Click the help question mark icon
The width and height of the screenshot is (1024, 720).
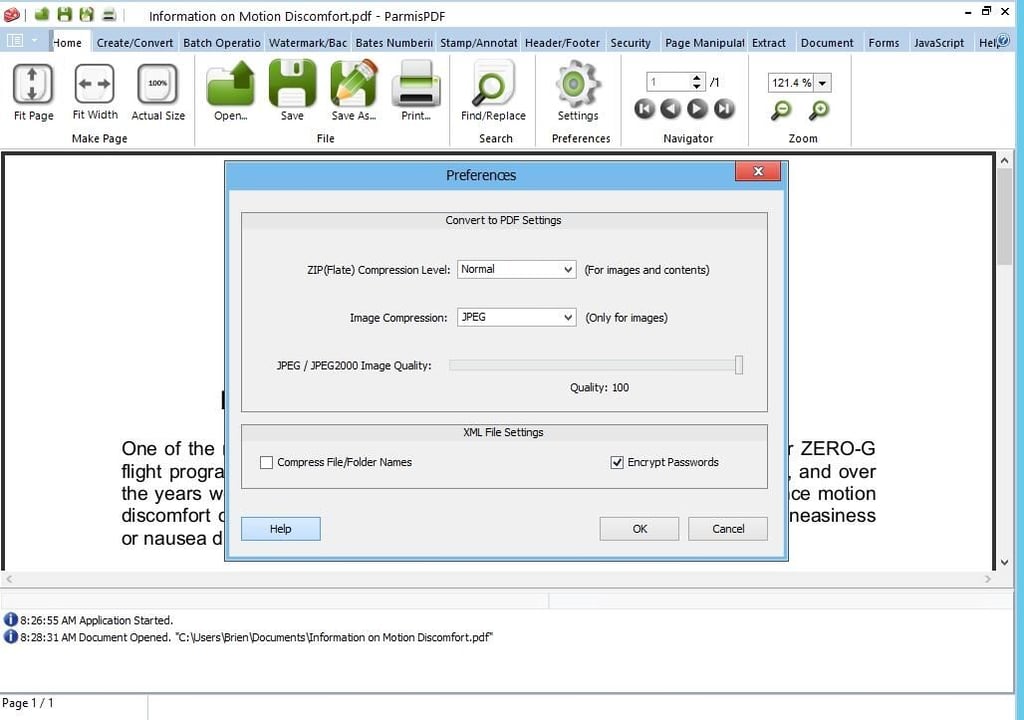[x=1004, y=41]
